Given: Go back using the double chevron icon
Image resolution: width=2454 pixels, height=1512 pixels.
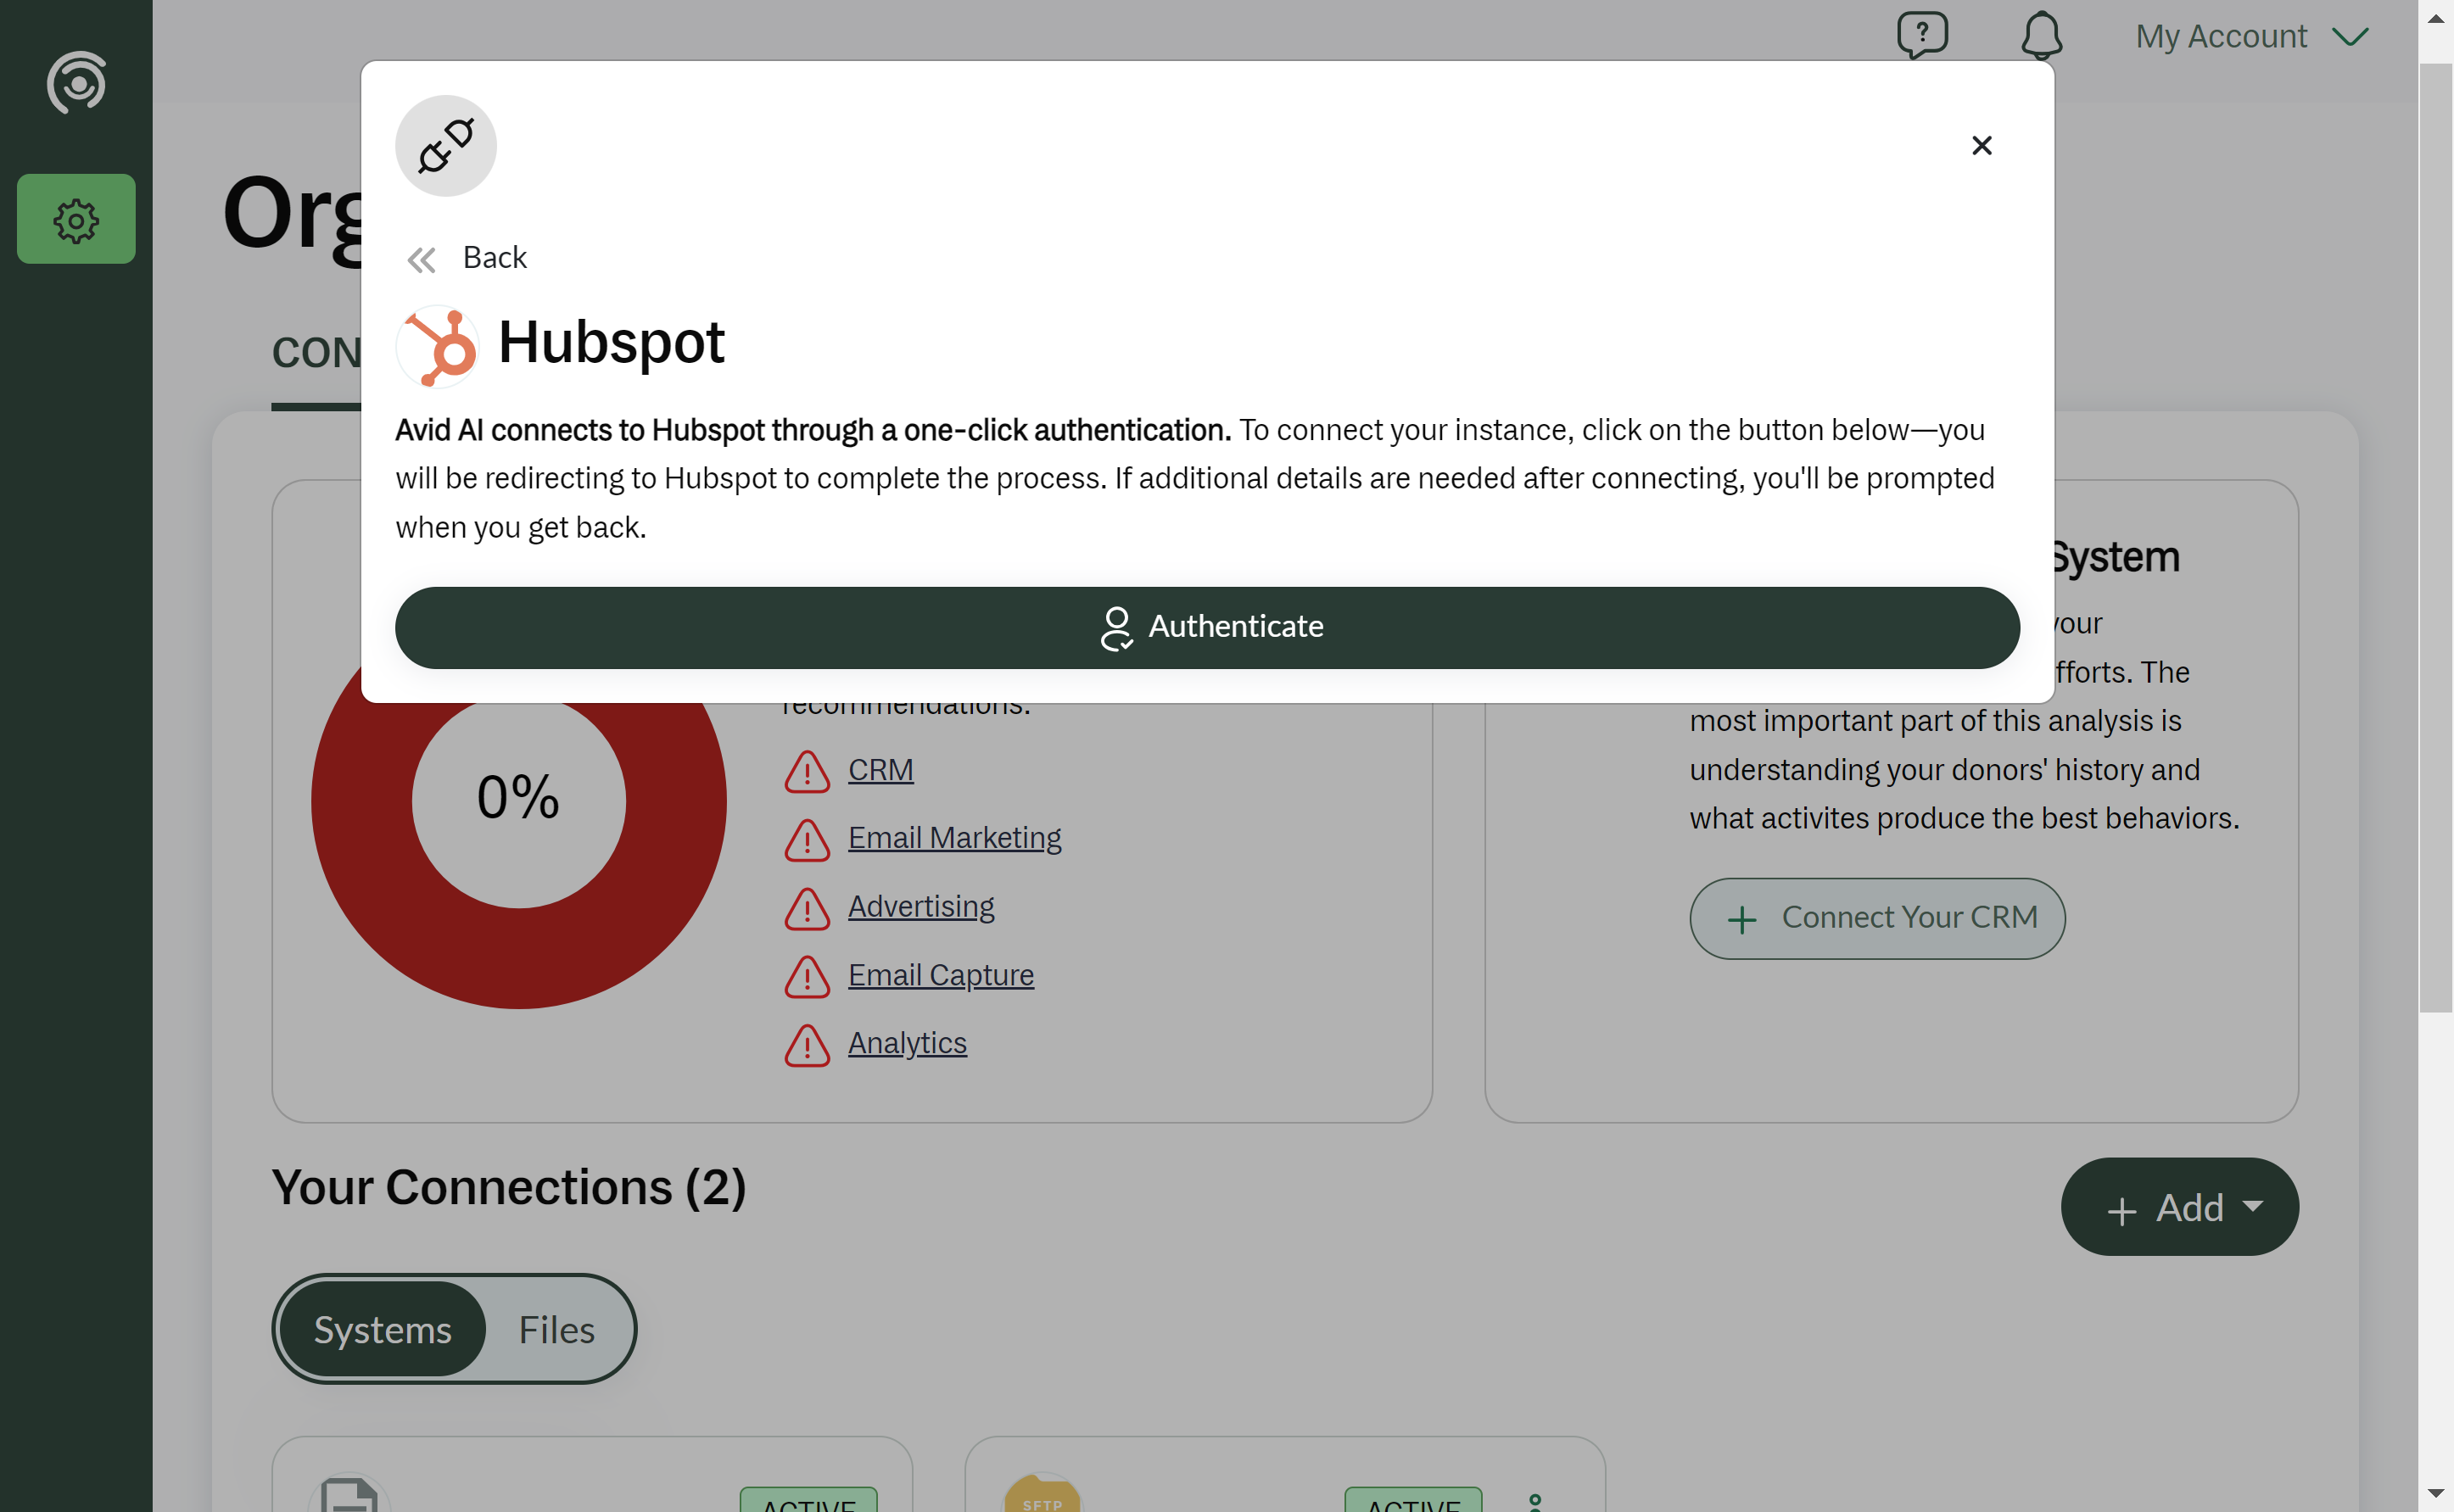Looking at the screenshot, I should coord(421,260).
